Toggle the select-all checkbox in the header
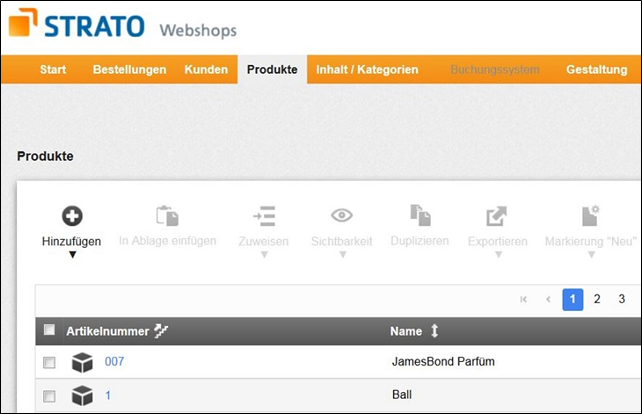Screen dimensions: 642x414 tap(49, 329)
